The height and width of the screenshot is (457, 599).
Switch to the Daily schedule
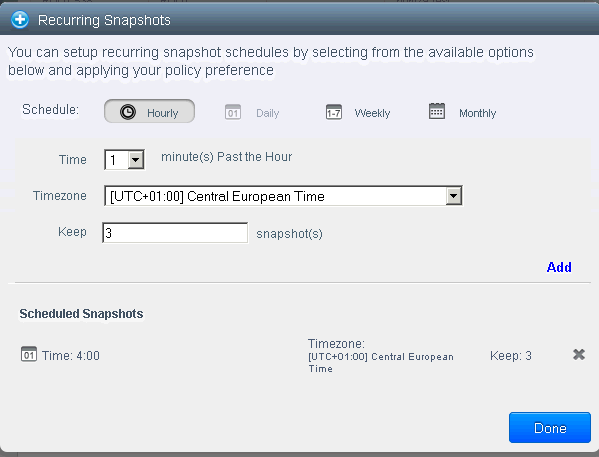pyautogui.click(x=267, y=113)
